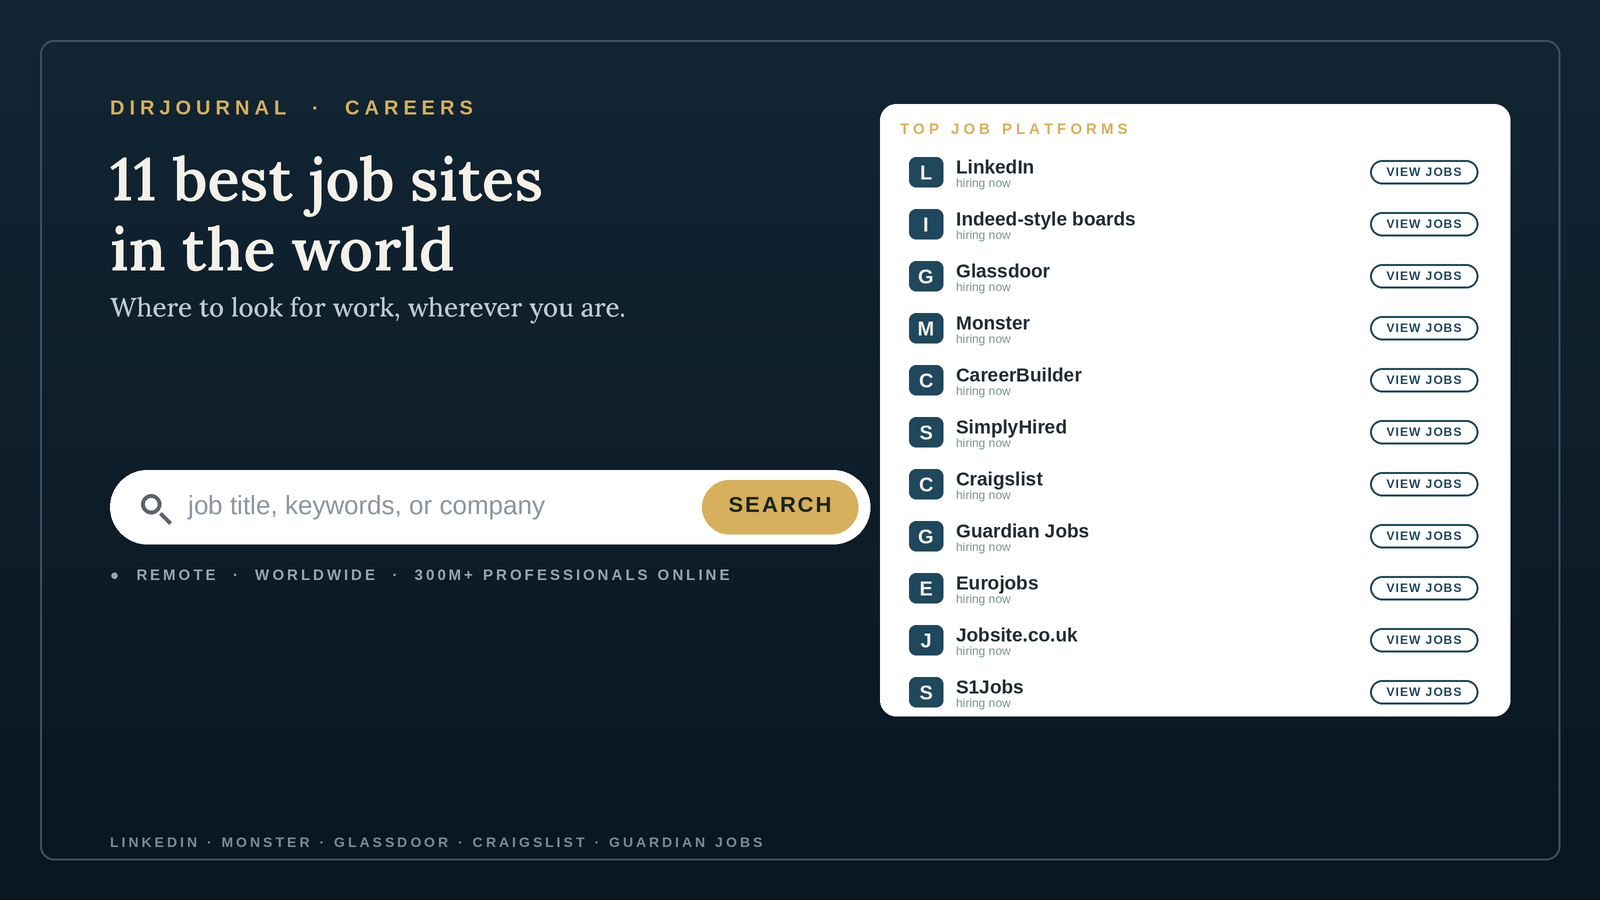Click the REMOTE tag text

click(x=177, y=575)
